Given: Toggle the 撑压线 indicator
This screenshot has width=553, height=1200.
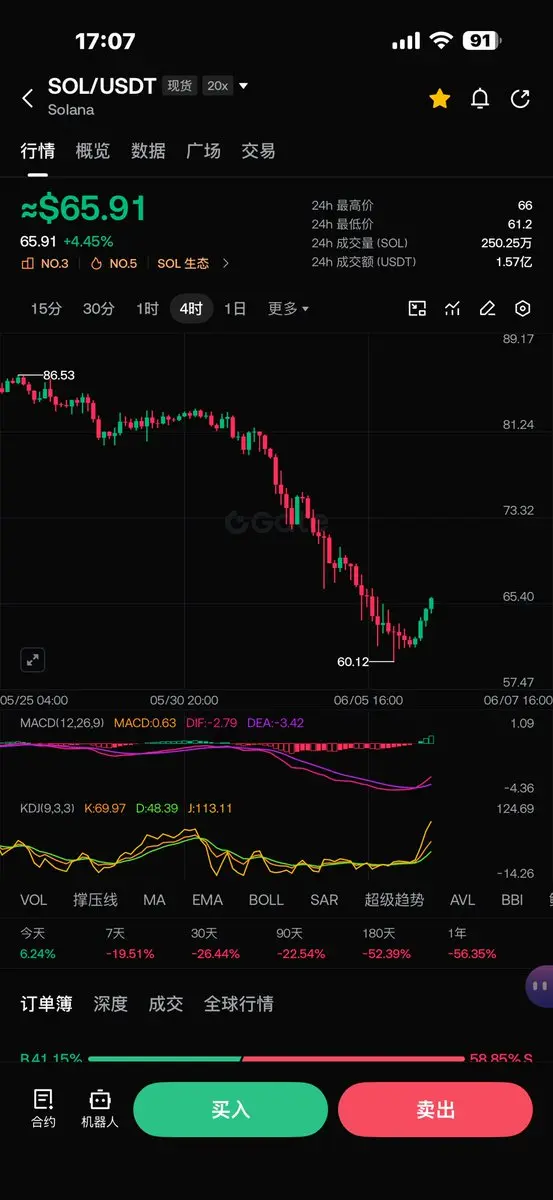Looking at the screenshot, I should [95, 900].
